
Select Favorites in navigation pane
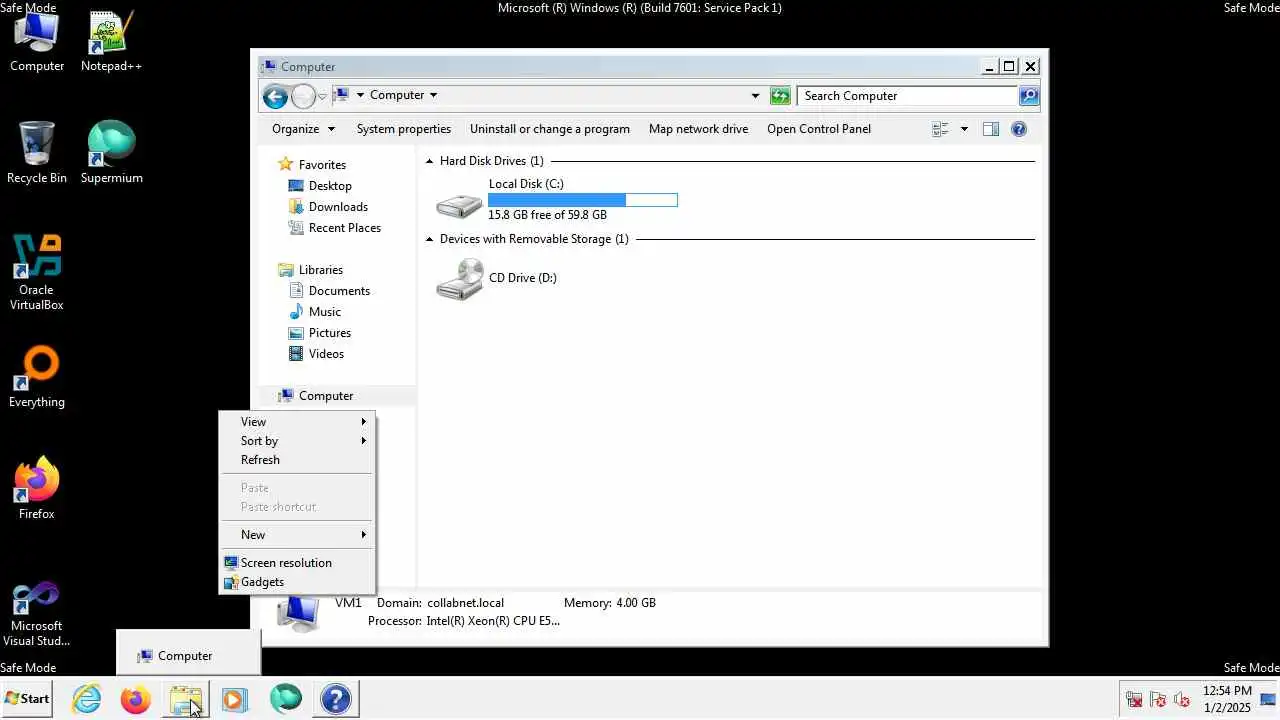312,165
